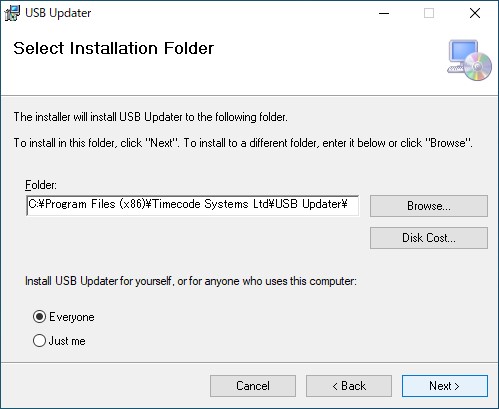Click the "Select Installation Folder" heading

pyautogui.click(x=113, y=48)
